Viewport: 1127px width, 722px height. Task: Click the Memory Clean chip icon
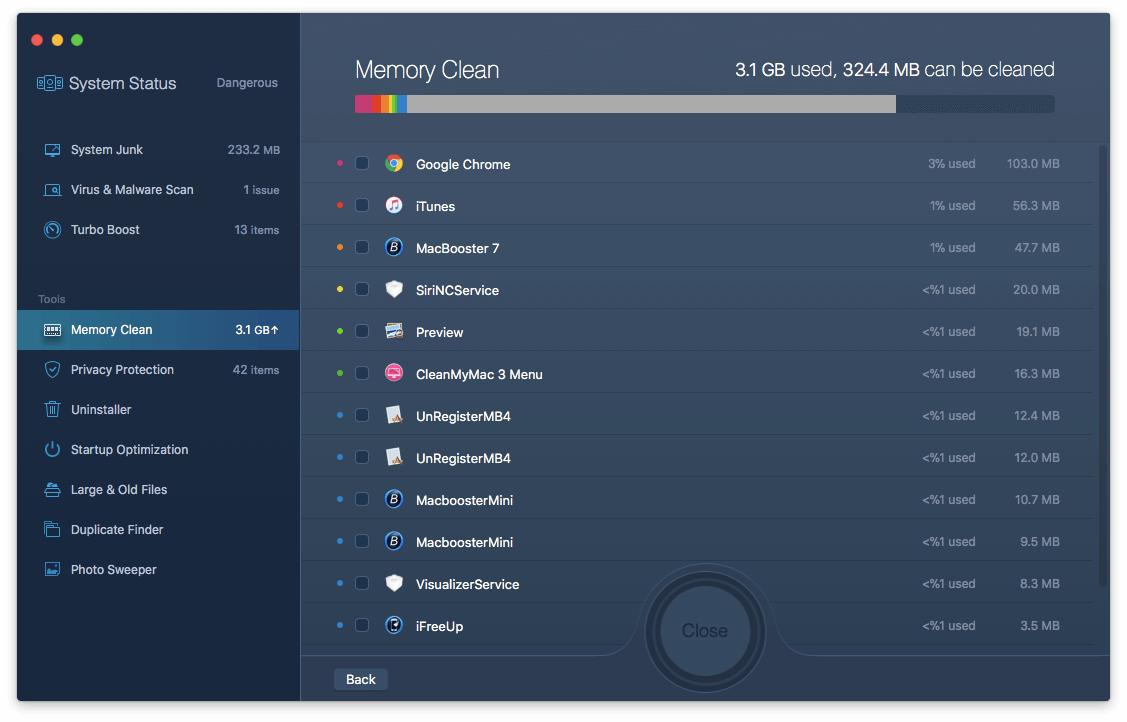[52, 330]
